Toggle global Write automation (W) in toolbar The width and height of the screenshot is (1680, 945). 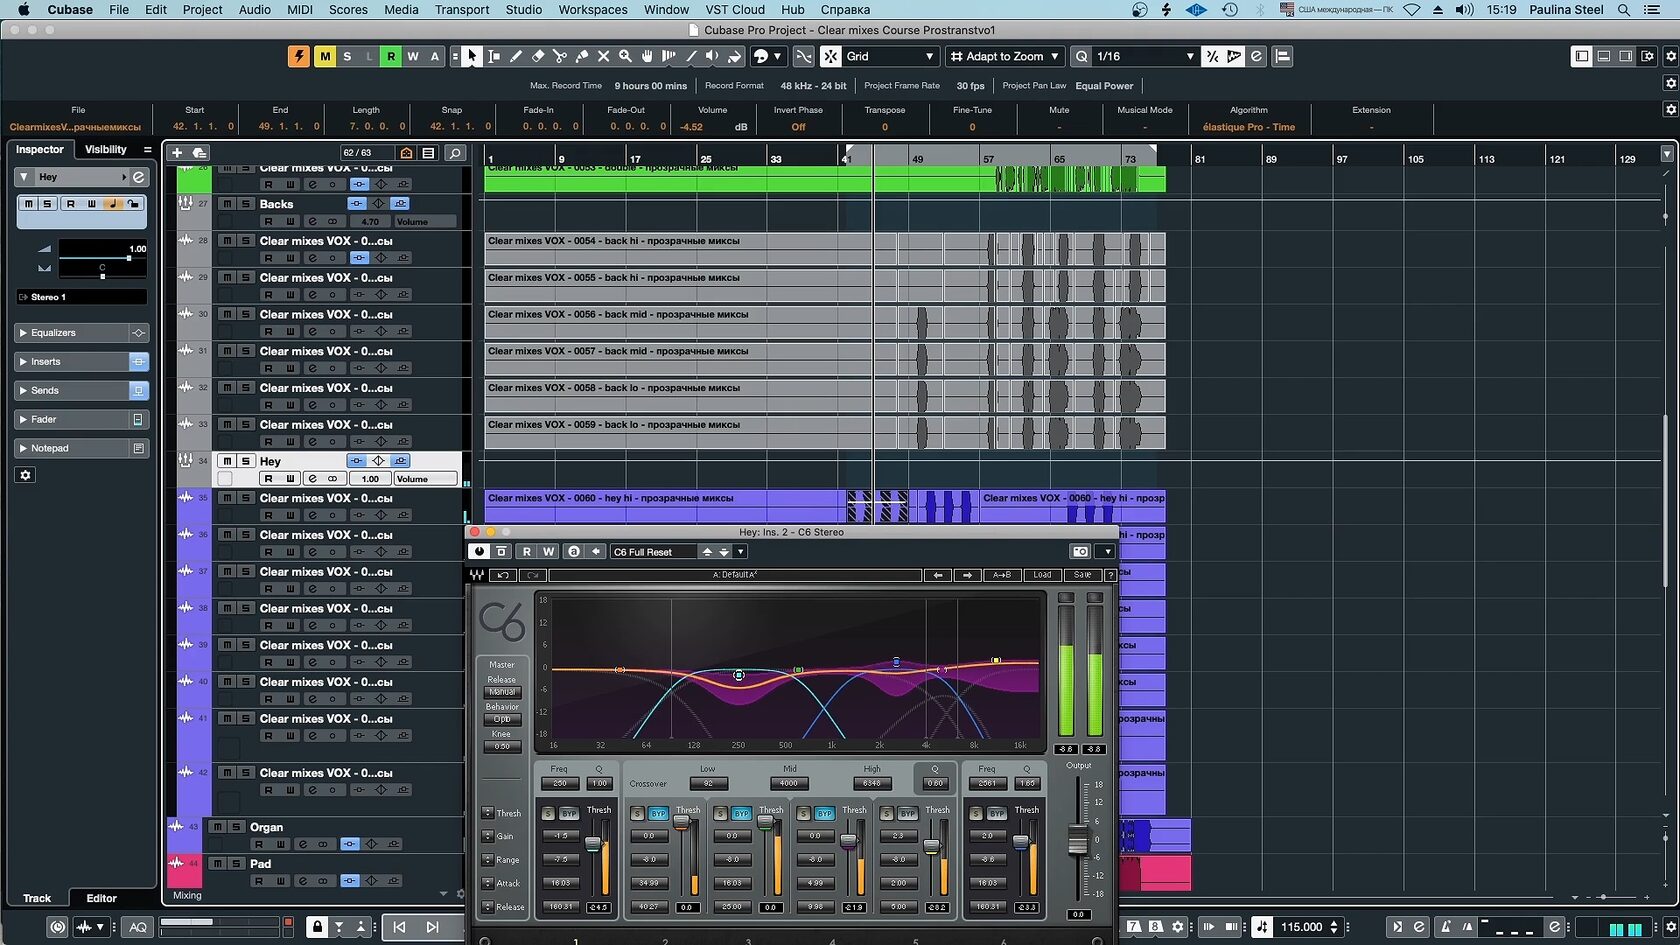[413, 56]
